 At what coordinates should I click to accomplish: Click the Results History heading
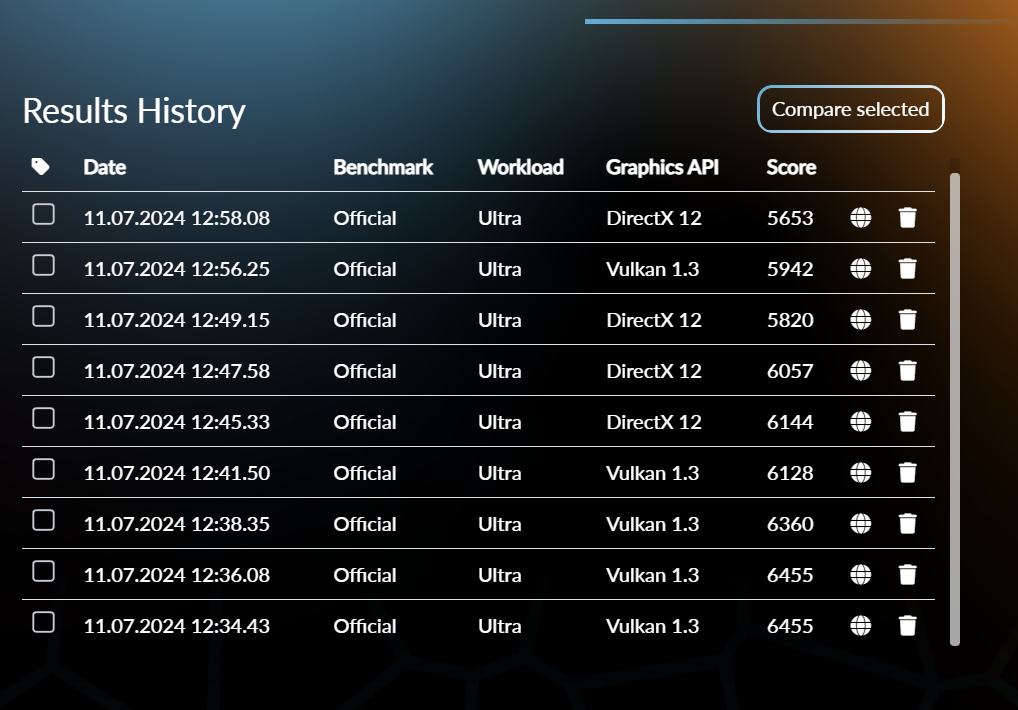pyautogui.click(x=134, y=111)
